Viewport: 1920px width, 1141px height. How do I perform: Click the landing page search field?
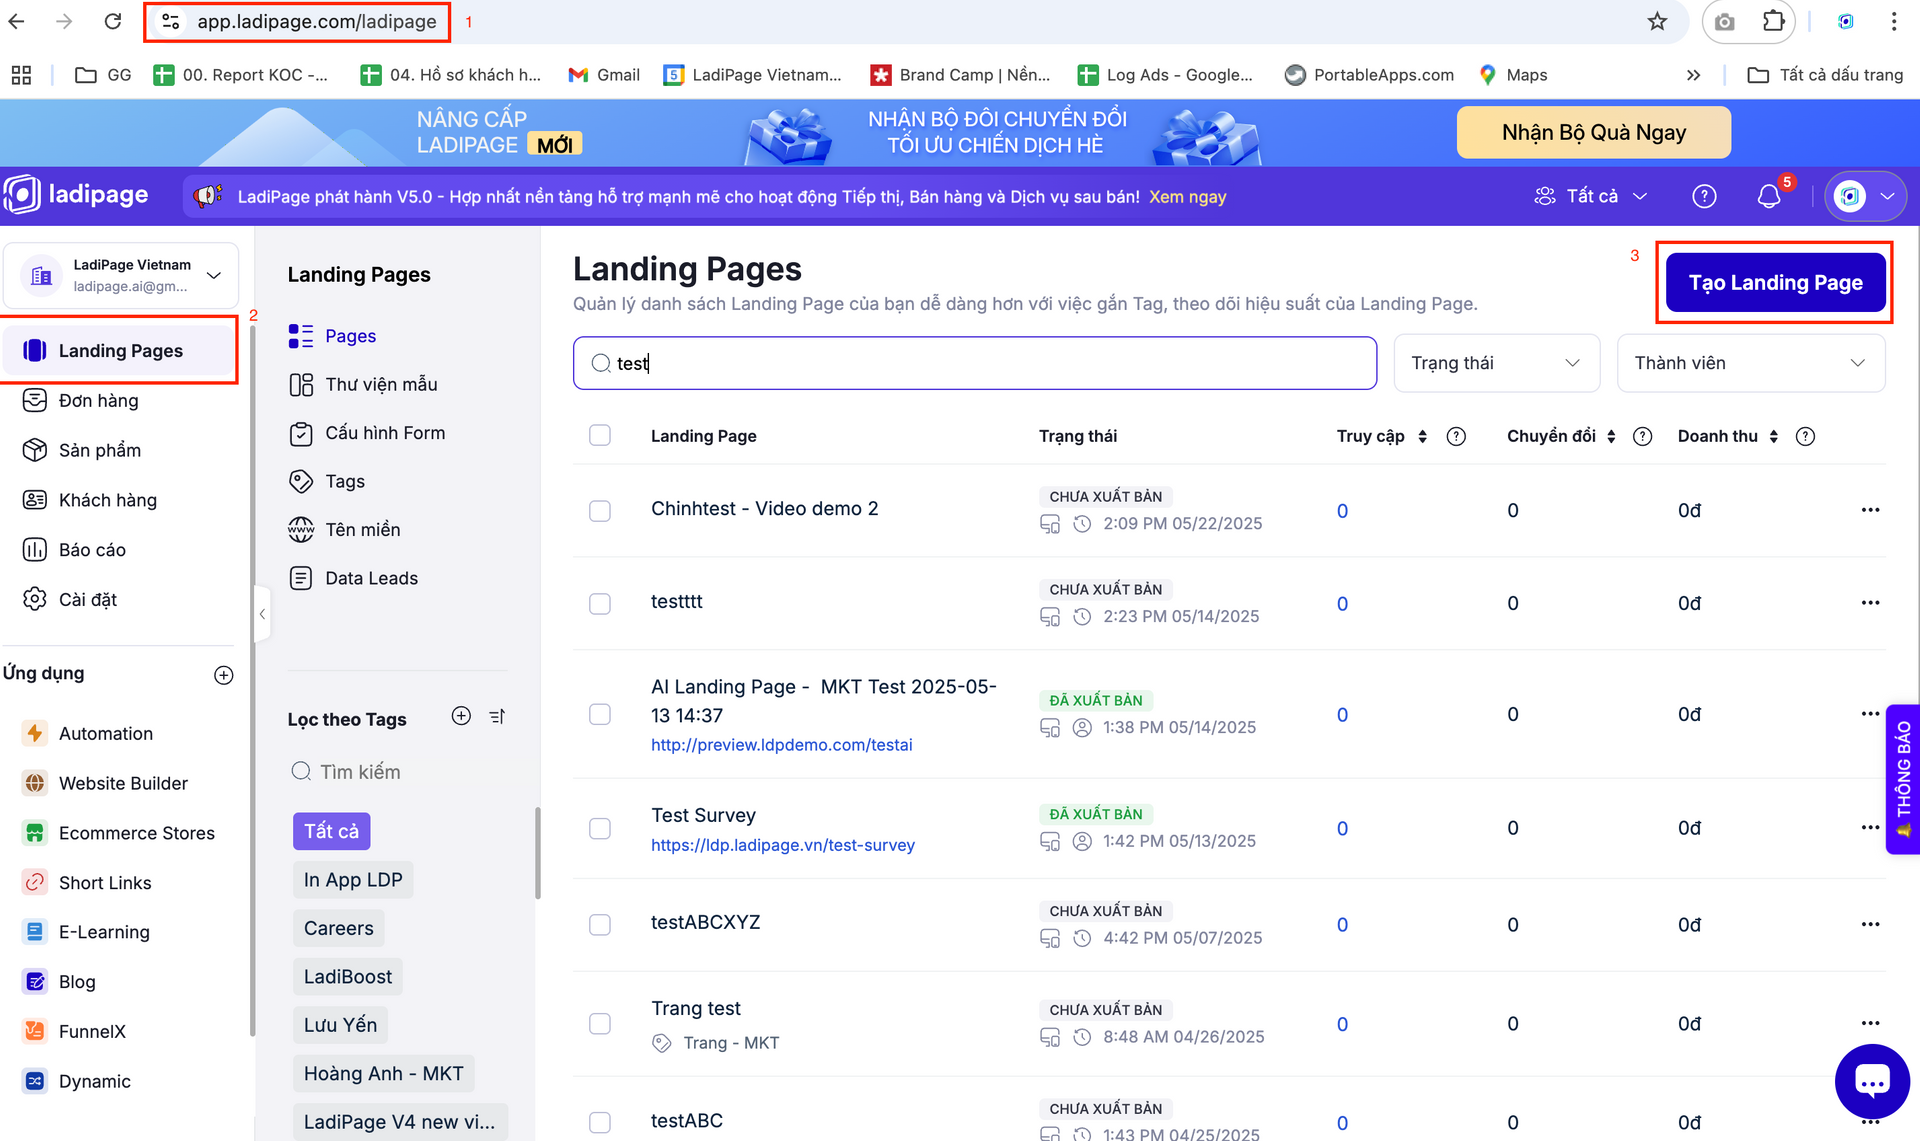click(x=975, y=363)
